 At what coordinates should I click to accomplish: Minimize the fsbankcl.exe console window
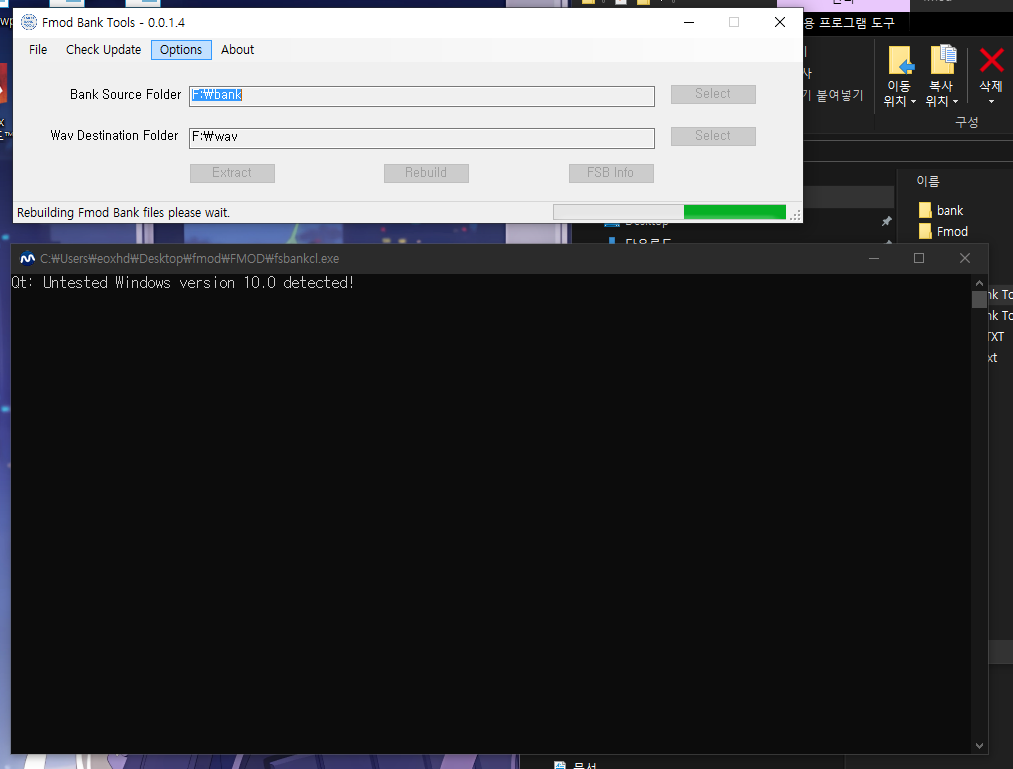(874, 258)
